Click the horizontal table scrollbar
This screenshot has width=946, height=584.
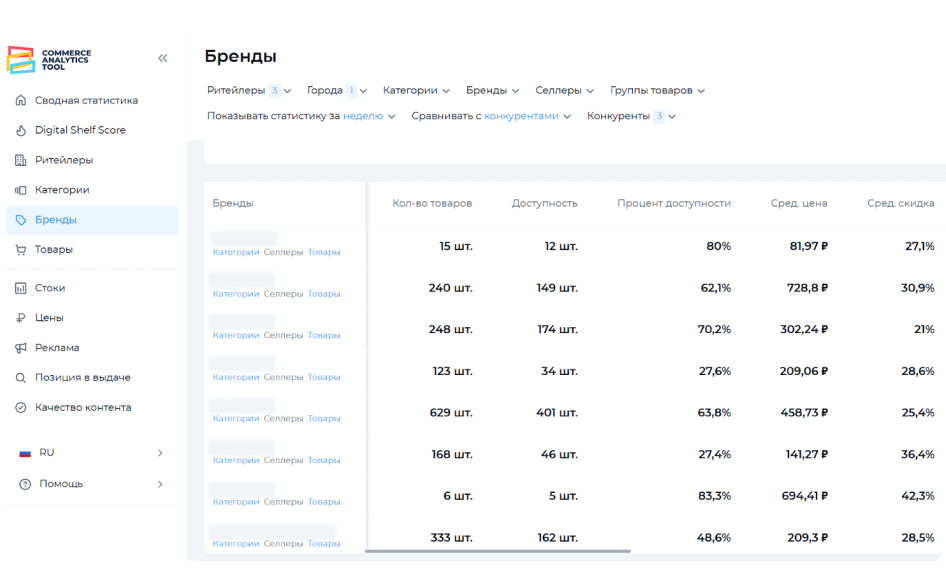(498, 551)
